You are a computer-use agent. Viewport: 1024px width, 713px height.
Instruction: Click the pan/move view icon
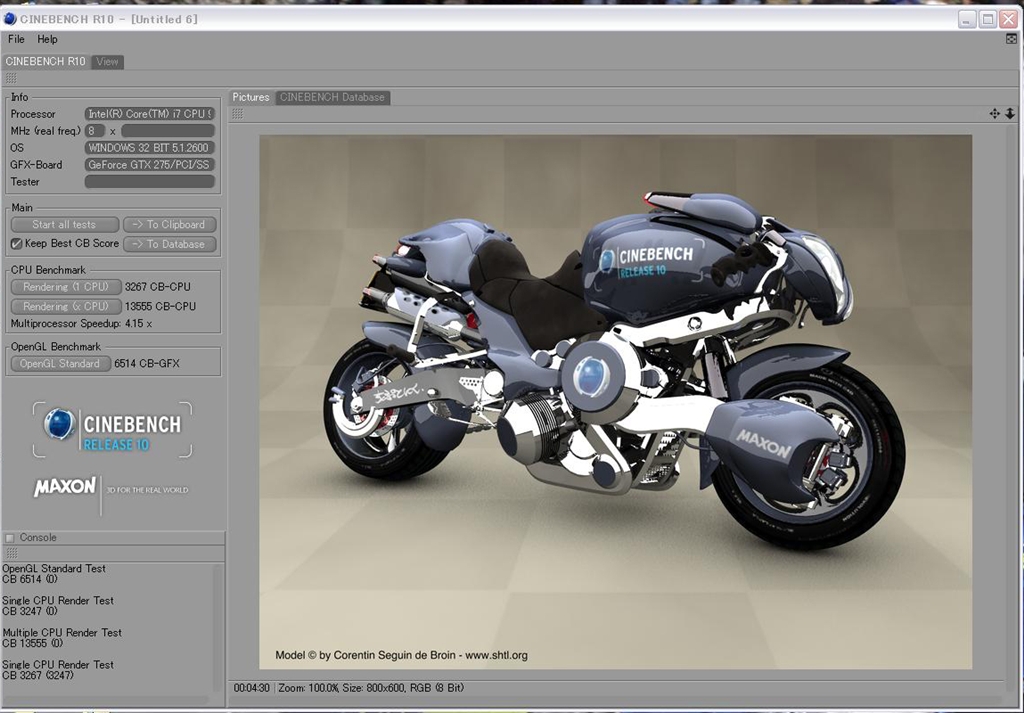(994, 114)
